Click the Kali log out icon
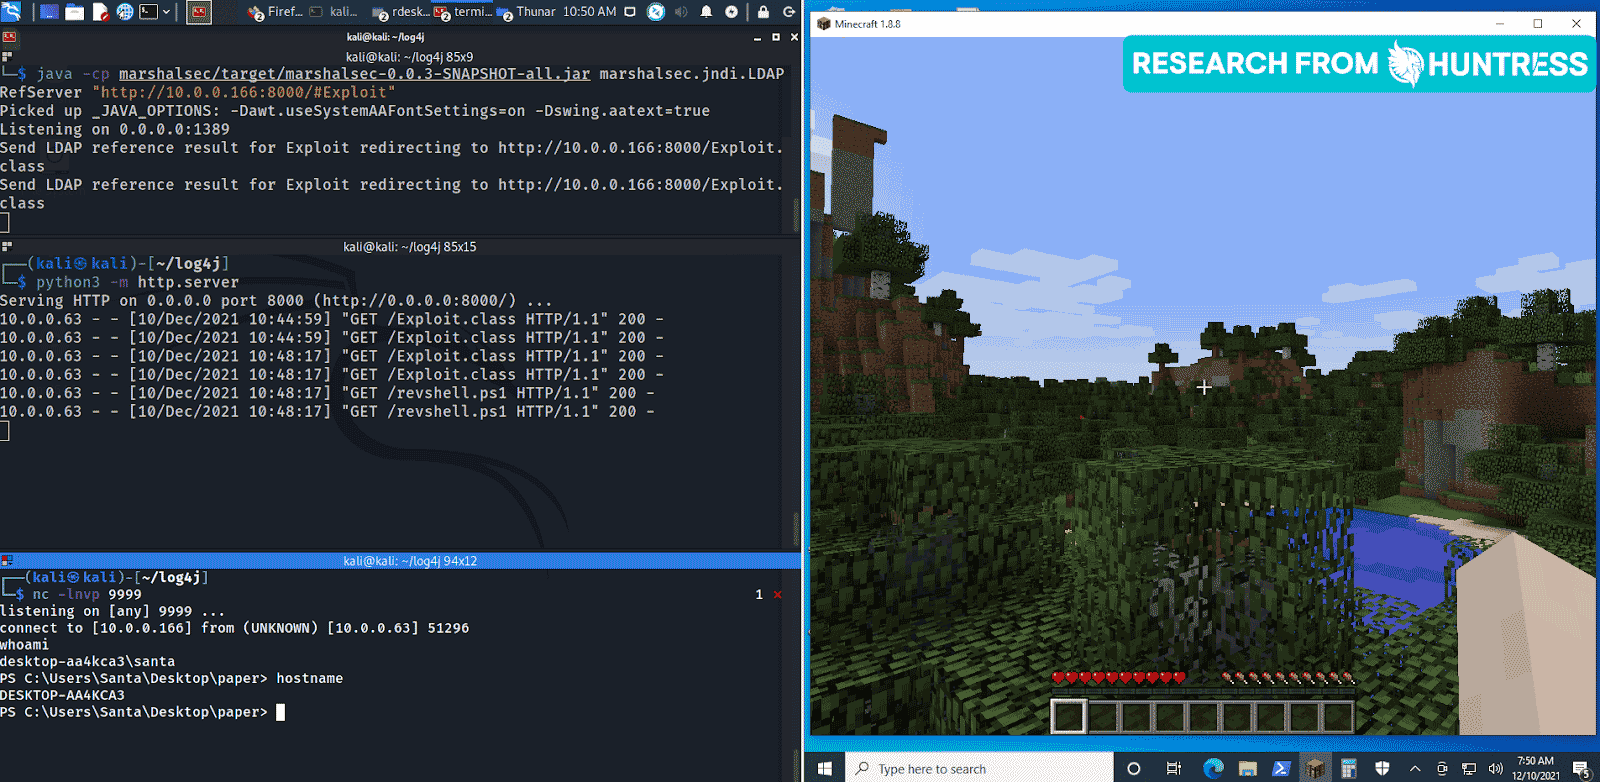 pyautogui.click(x=788, y=12)
